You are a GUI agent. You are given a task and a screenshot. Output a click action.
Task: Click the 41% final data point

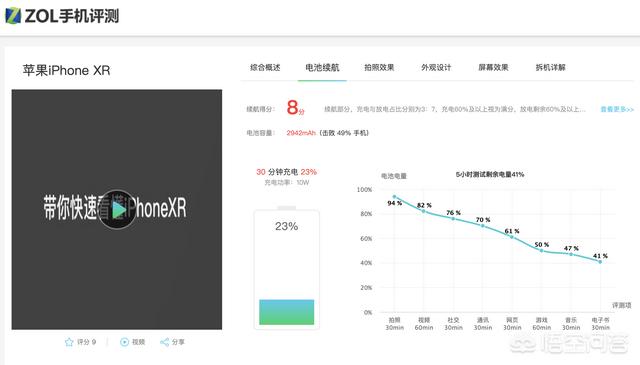[600, 262]
